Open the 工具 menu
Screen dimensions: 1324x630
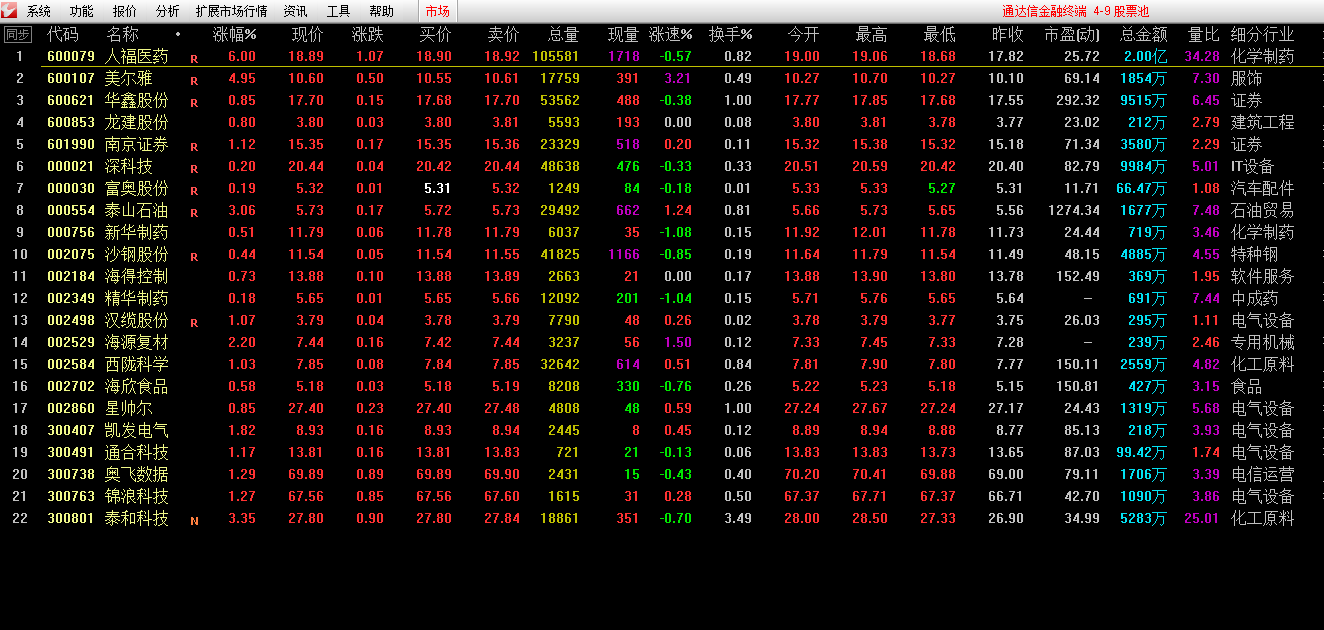339,12
